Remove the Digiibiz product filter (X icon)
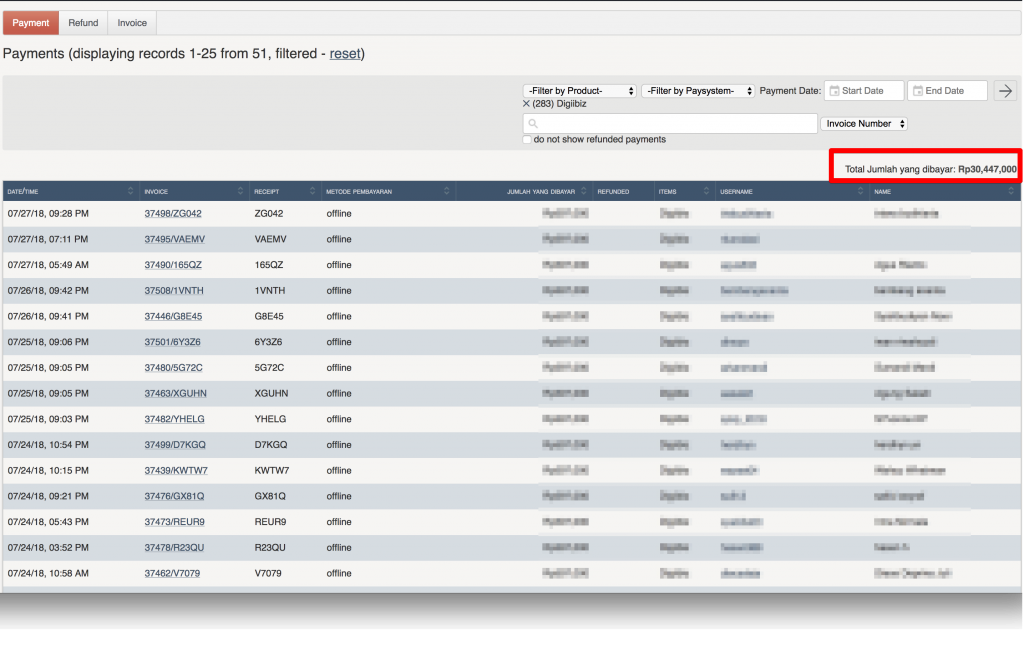Image resolution: width=1024 pixels, height=650 pixels. 526,104
